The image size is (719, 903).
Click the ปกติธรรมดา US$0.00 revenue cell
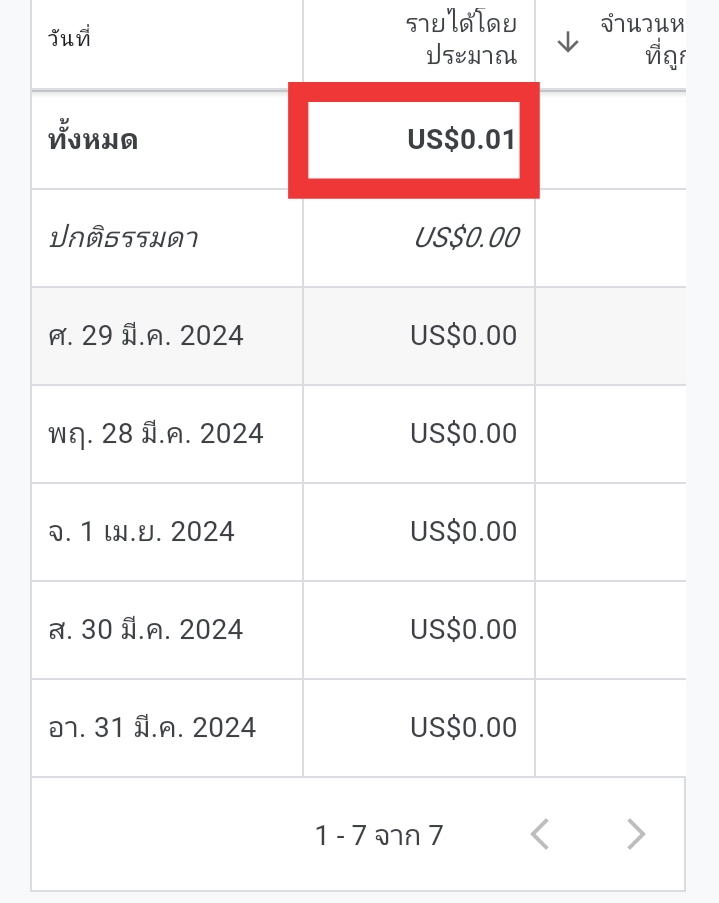coord(466,238)
